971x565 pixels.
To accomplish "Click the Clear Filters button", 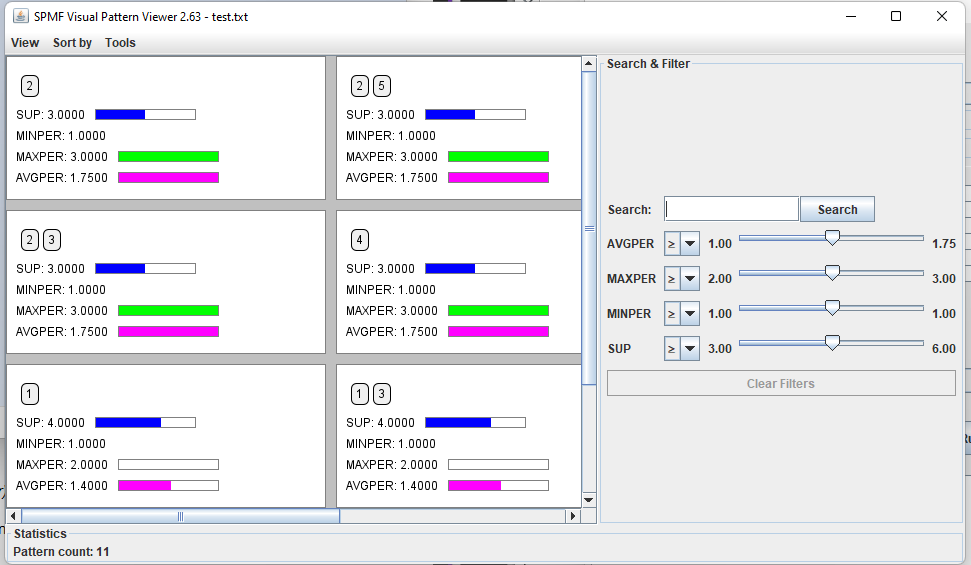I will pyautogui.click(x=780, y=384).
